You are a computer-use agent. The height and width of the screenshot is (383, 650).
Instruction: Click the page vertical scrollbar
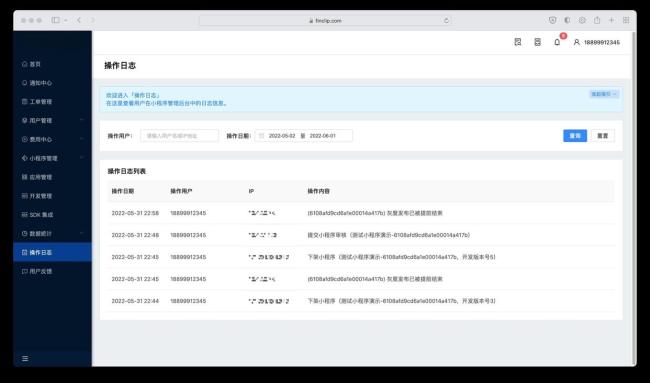633,198
